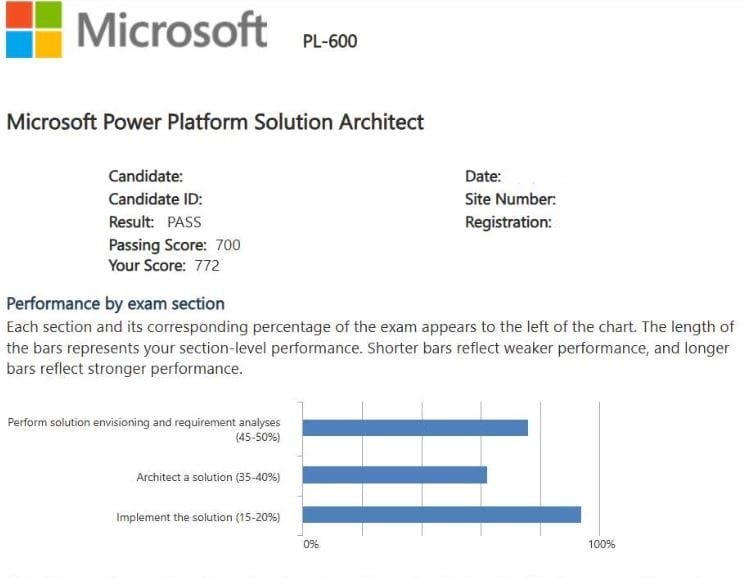Image resolution: width=745 pixels, height=578 pixels.
Task: Select the PL-600 exam code
Action: (x=329, y=41)
